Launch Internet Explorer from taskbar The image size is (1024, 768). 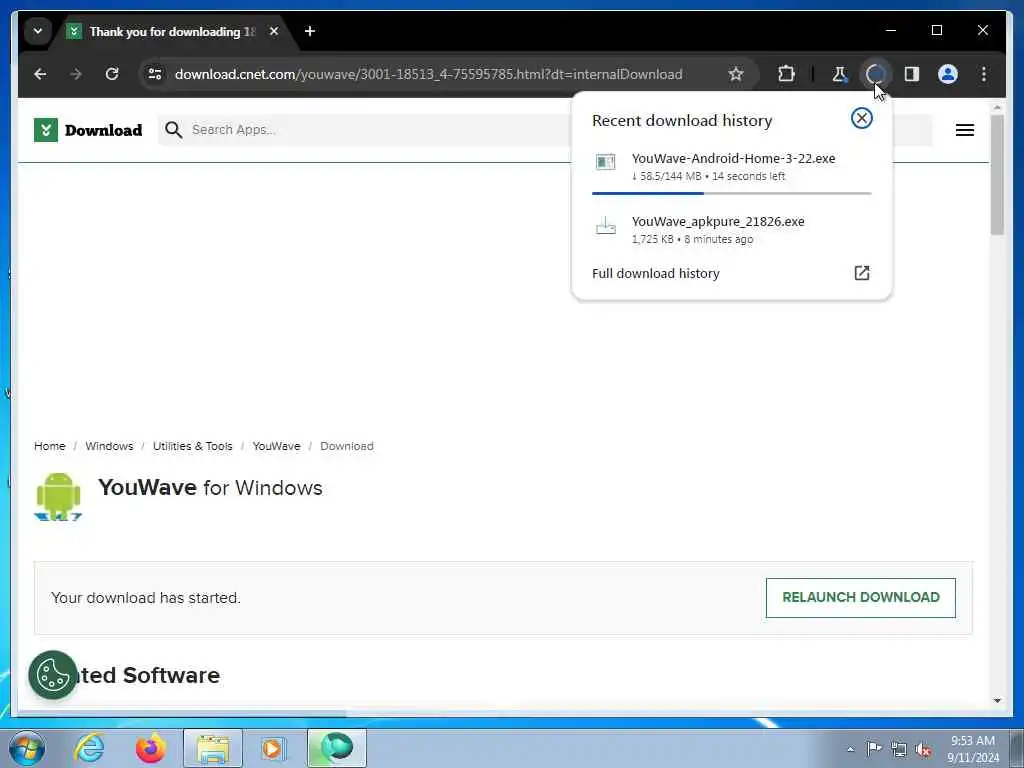89,748
